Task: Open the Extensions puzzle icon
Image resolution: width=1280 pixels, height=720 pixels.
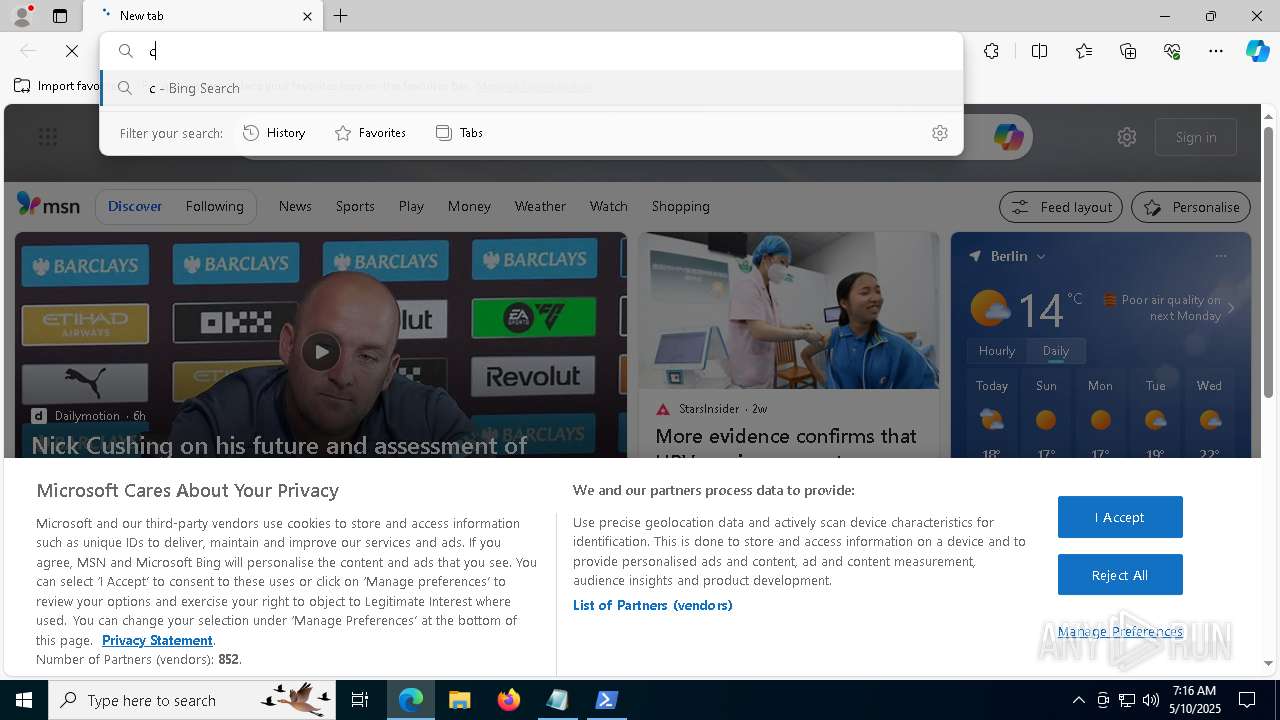Action: coord(991,51)
